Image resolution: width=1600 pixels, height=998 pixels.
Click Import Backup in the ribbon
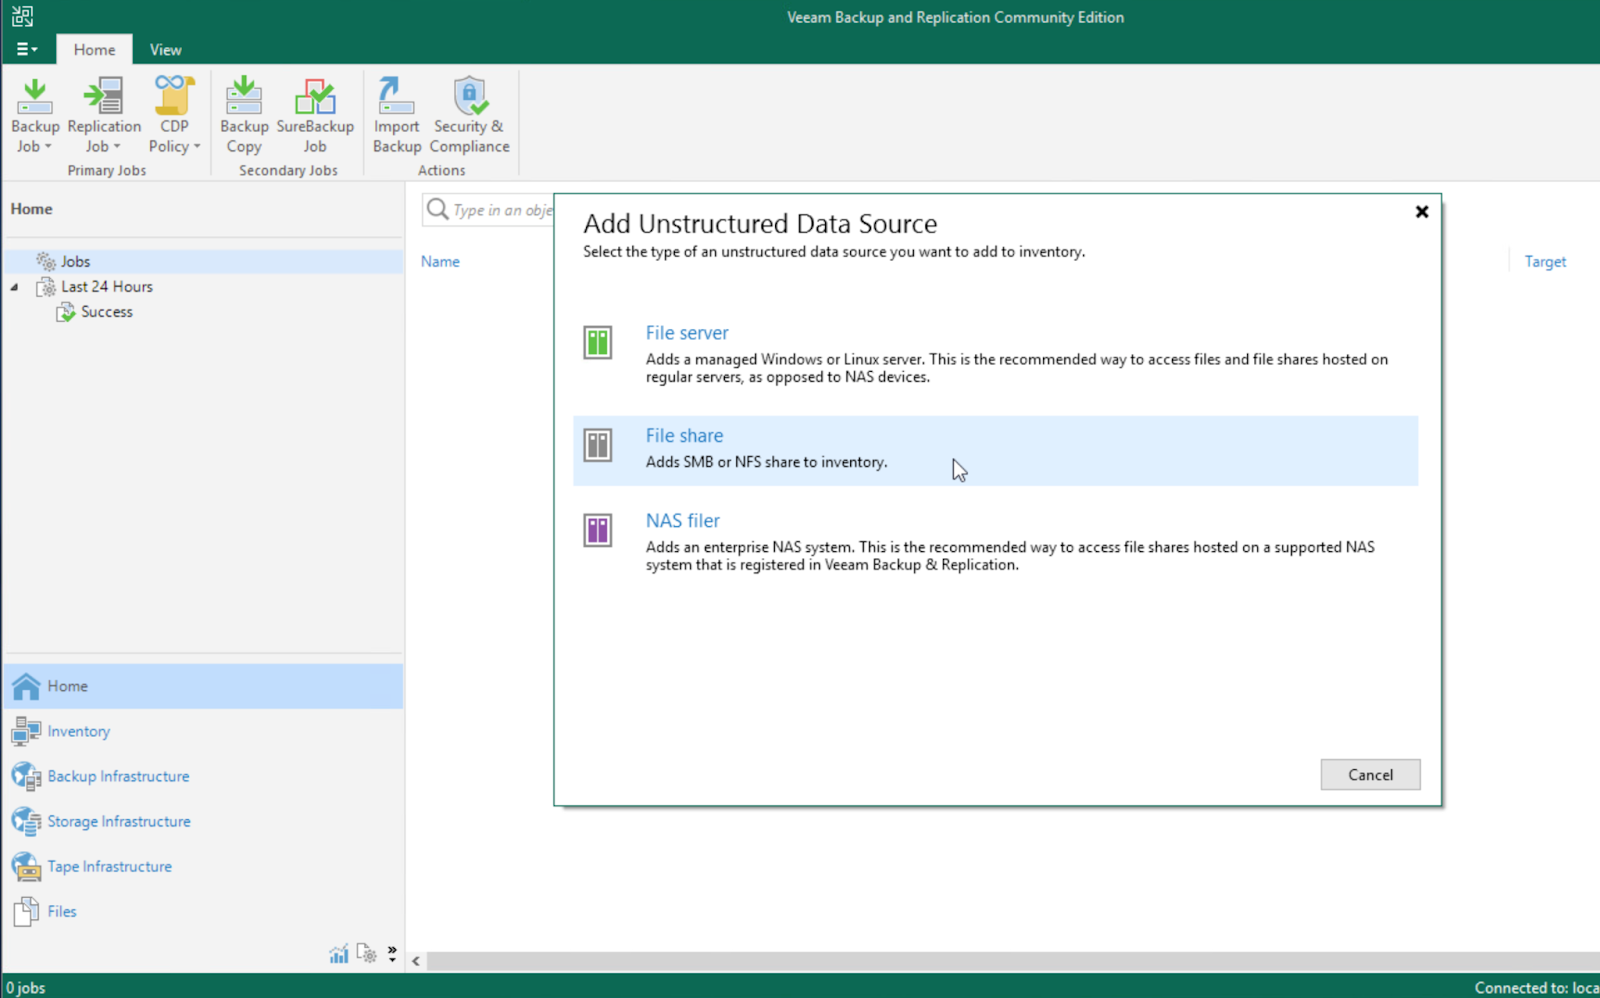[397, 115]
